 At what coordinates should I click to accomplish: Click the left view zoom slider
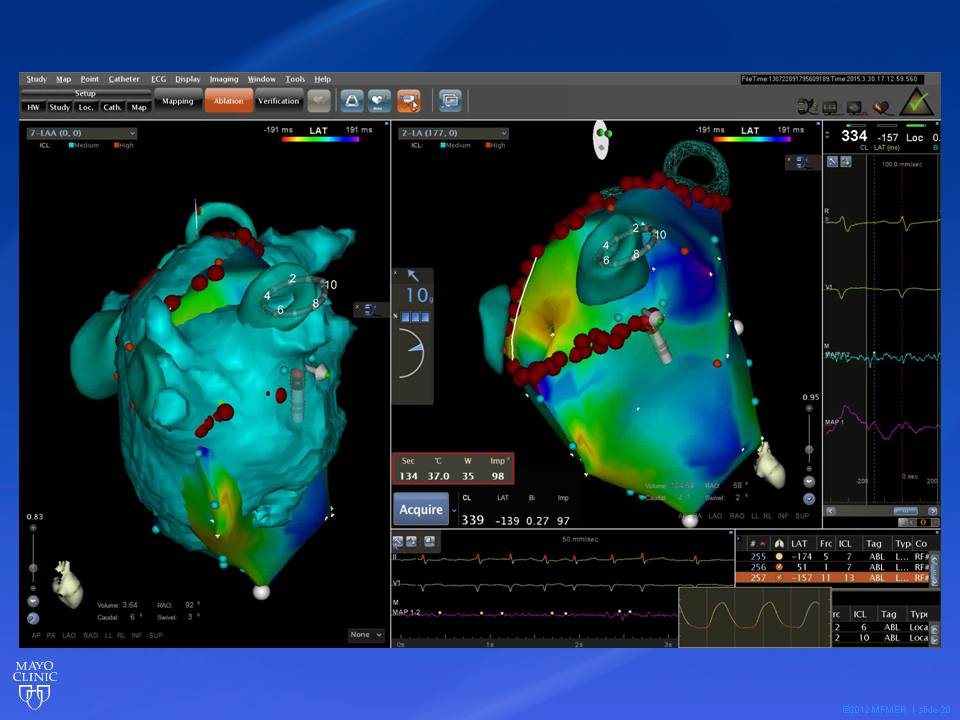click(33, 567)
